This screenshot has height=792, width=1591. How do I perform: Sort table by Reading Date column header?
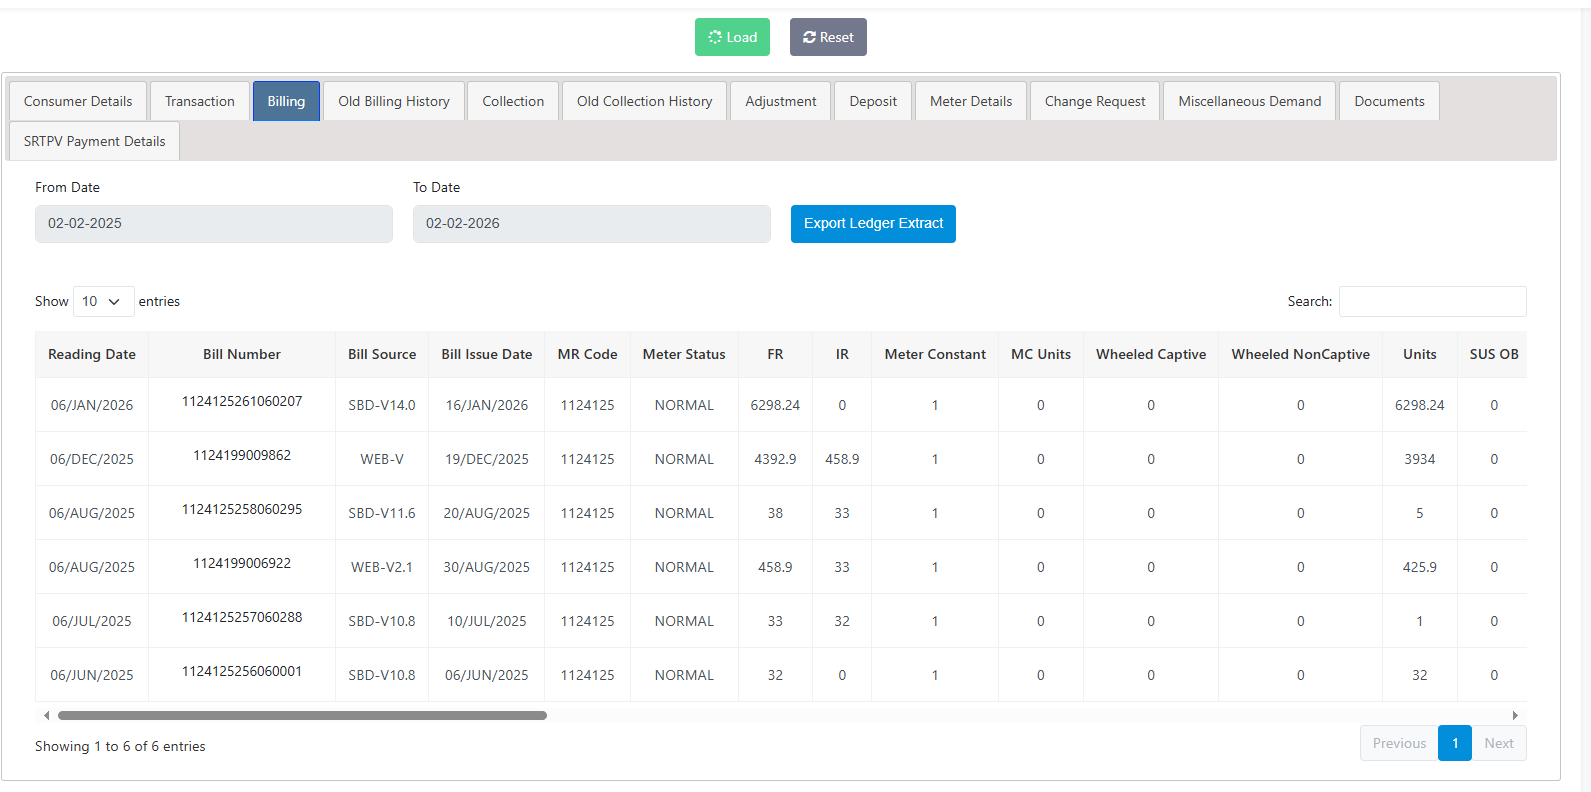92,354
